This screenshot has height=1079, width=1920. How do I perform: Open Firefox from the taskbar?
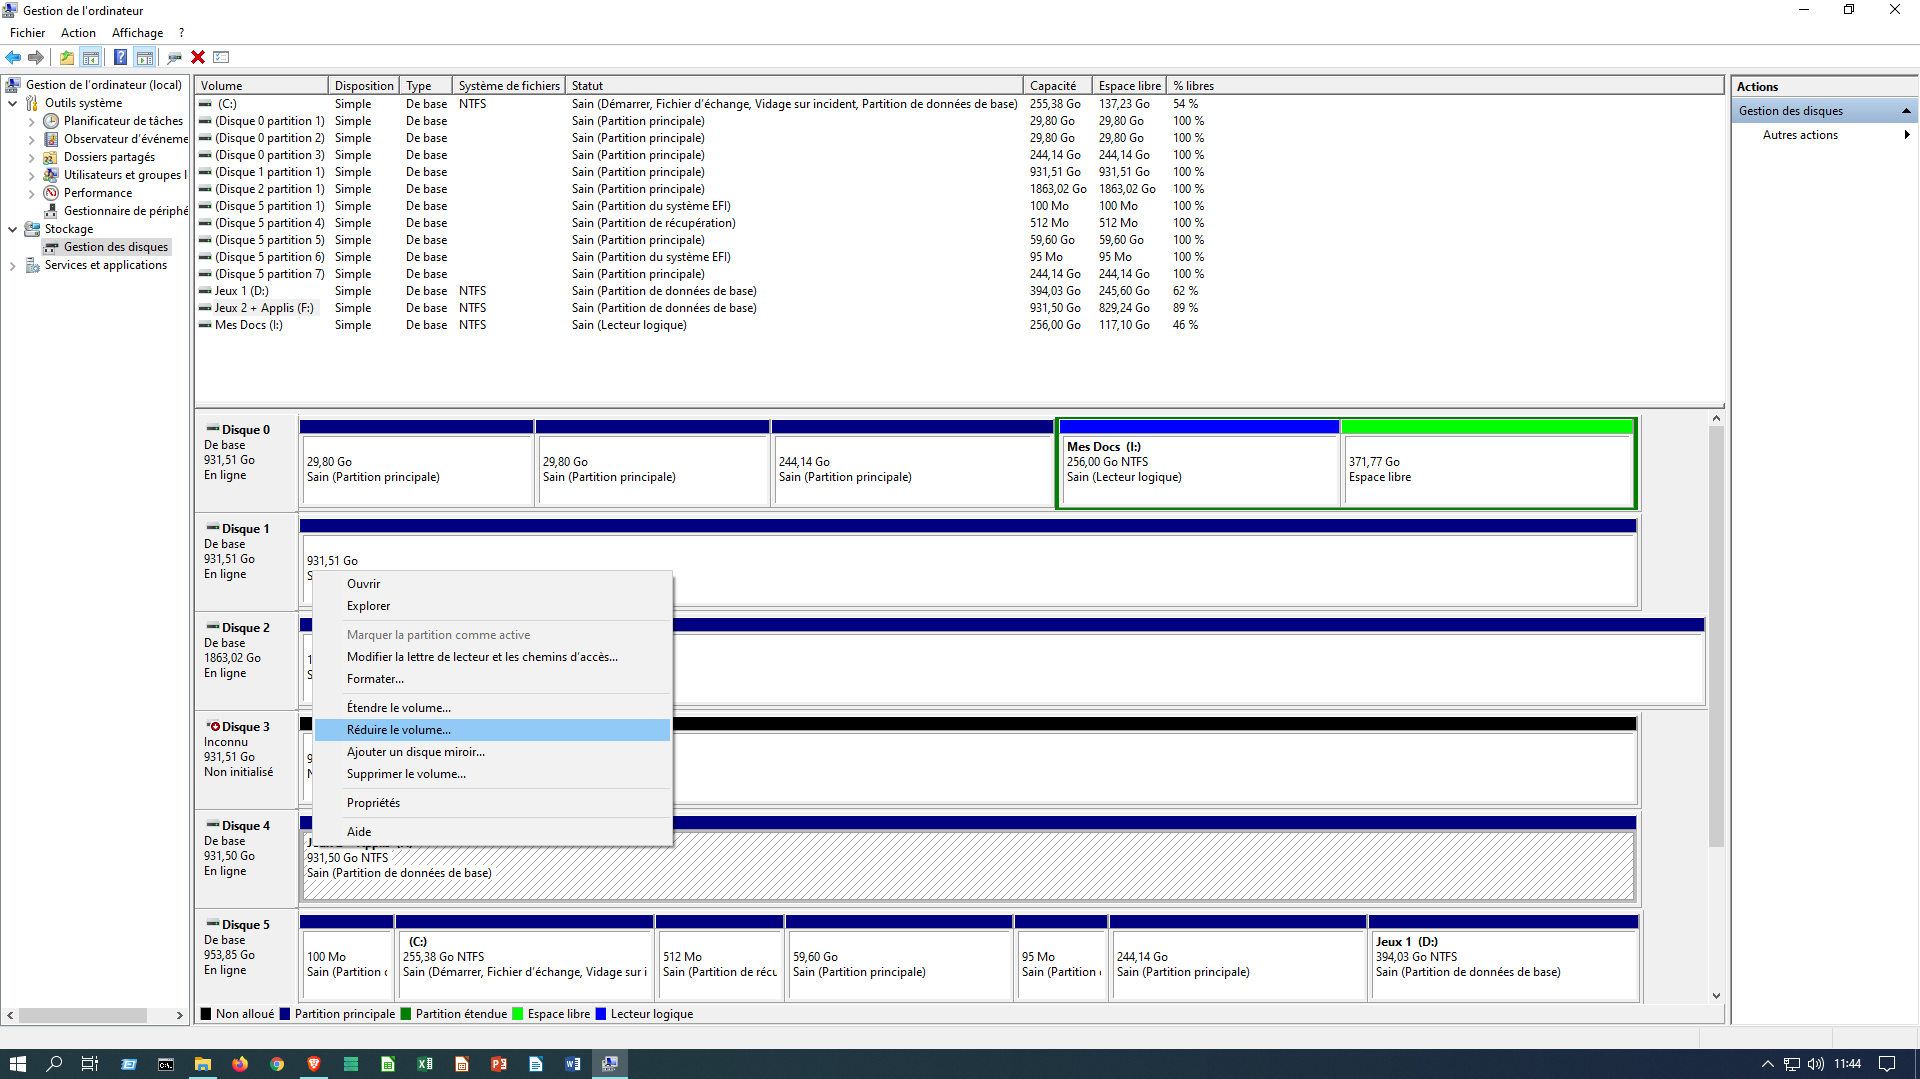240,1064
